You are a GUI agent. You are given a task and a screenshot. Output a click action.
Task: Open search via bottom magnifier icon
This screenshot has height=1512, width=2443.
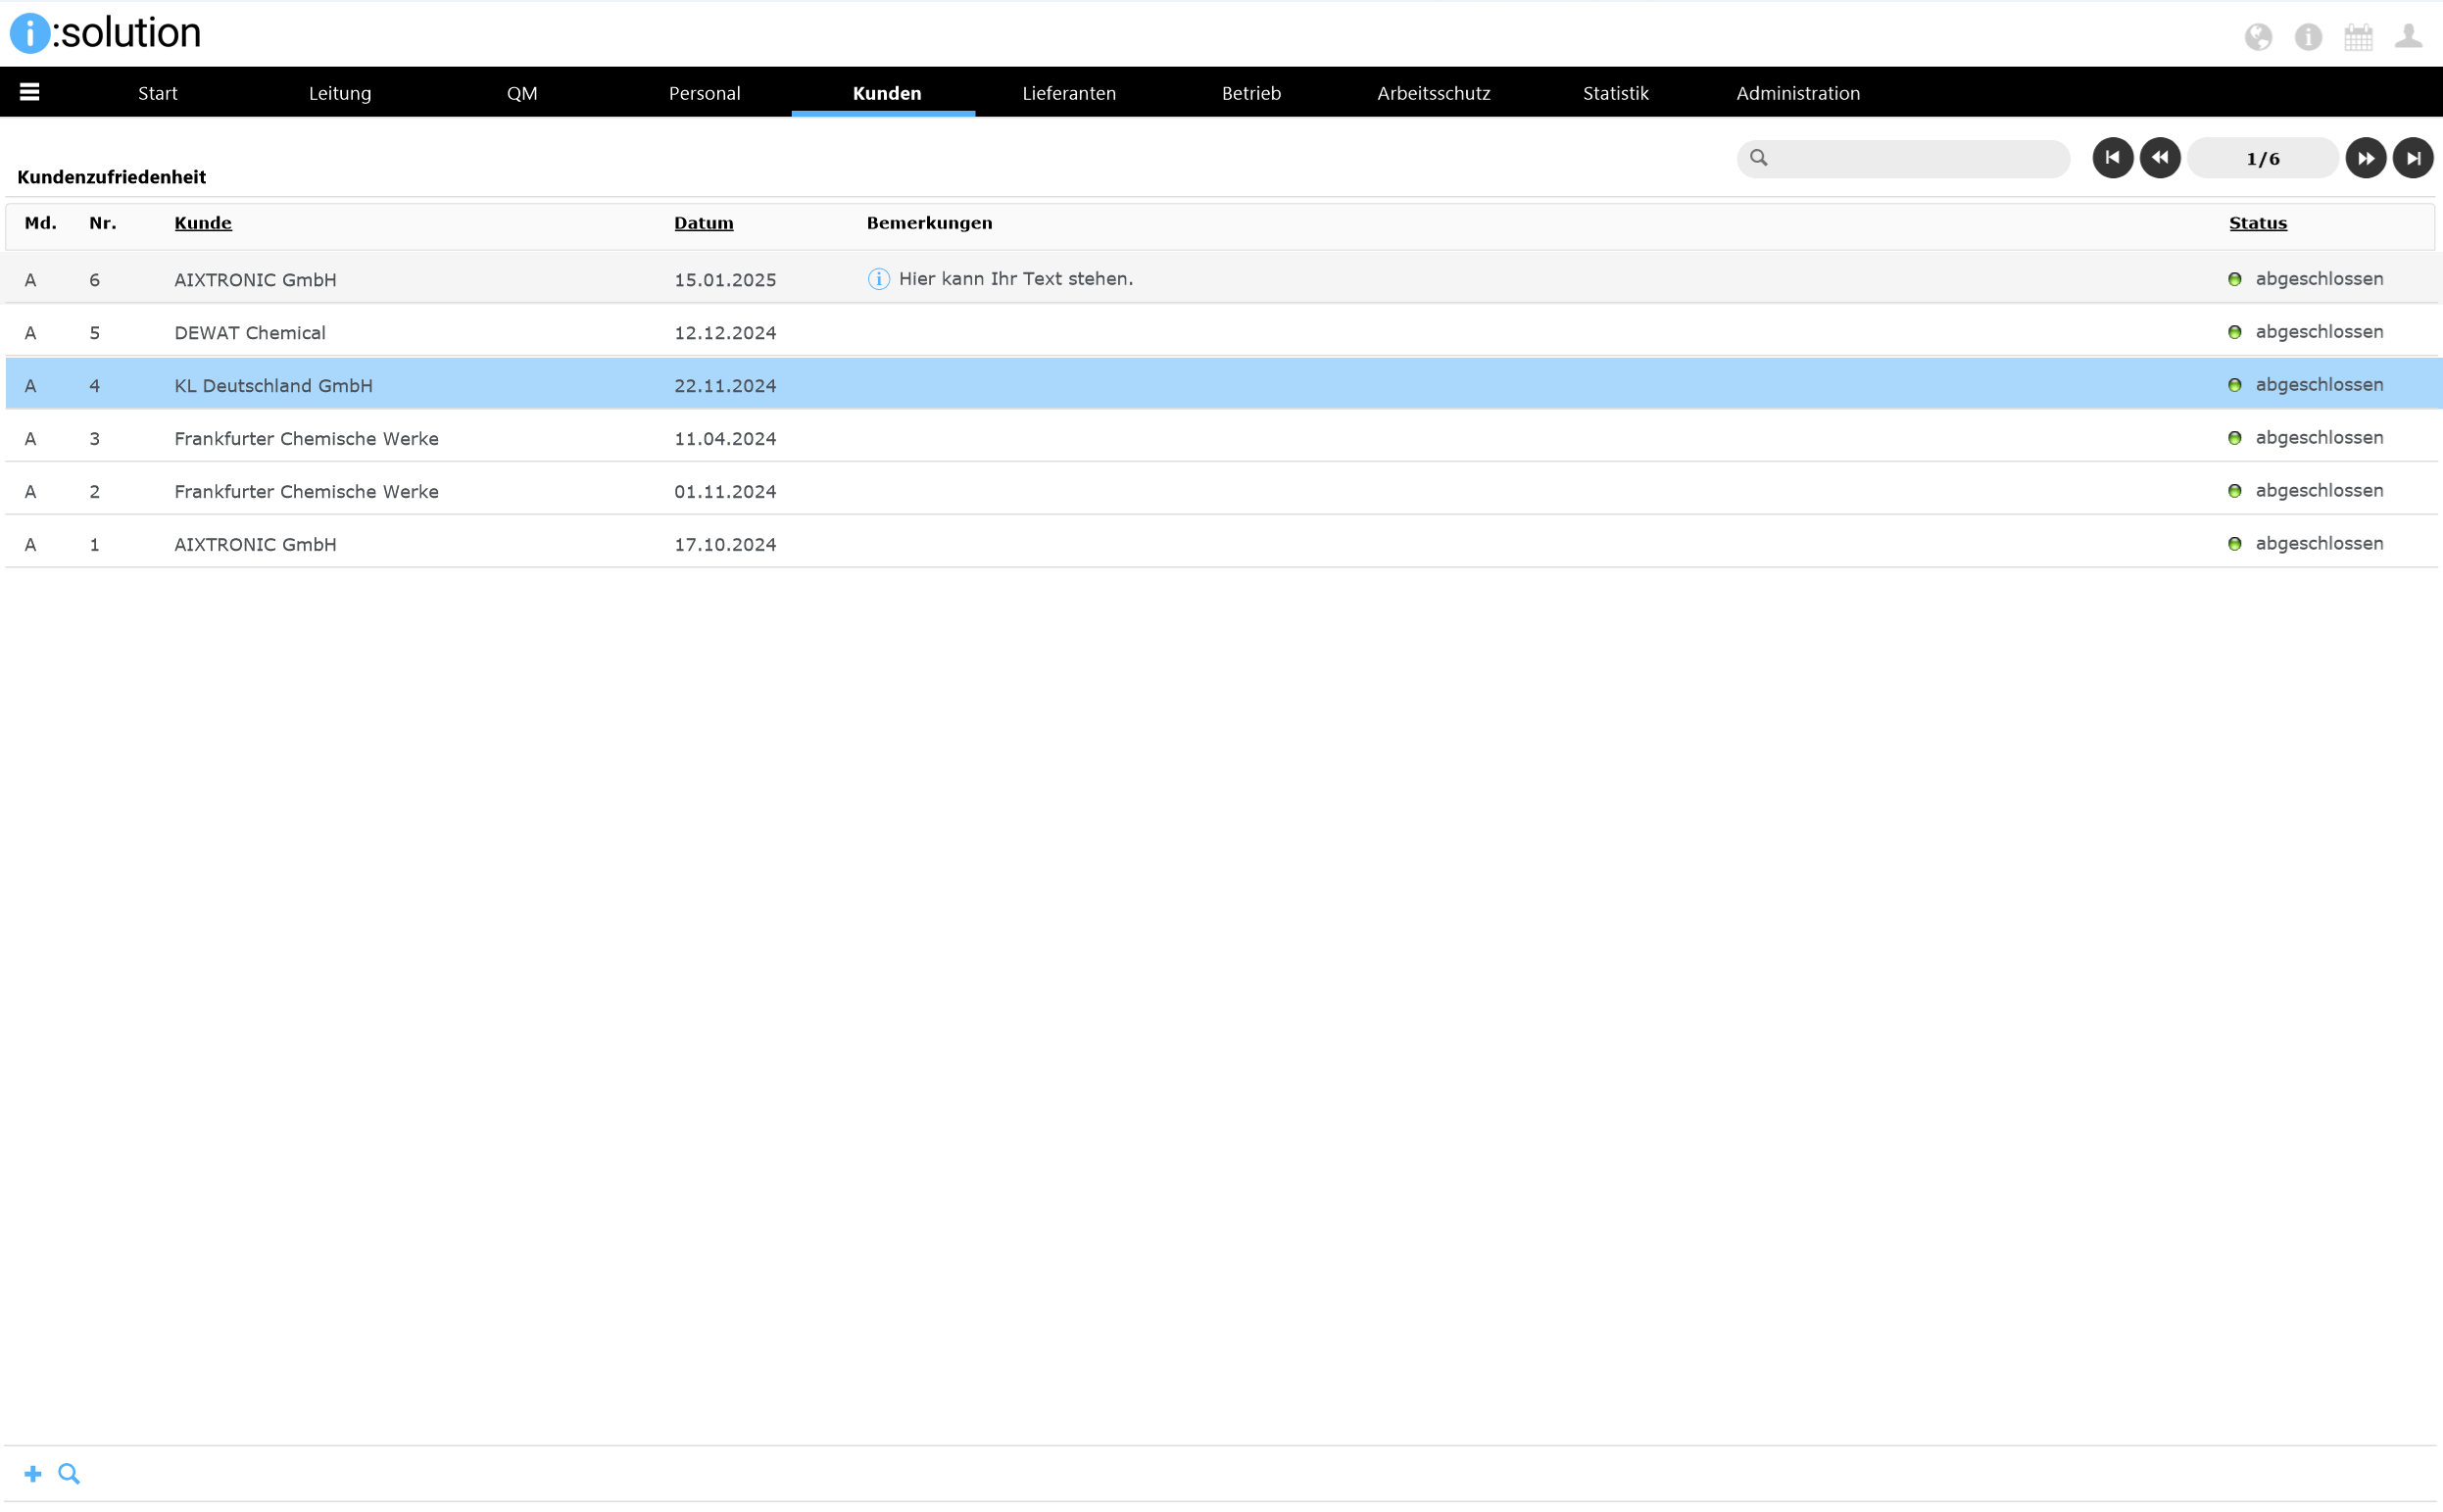(x=69, y=1473)
